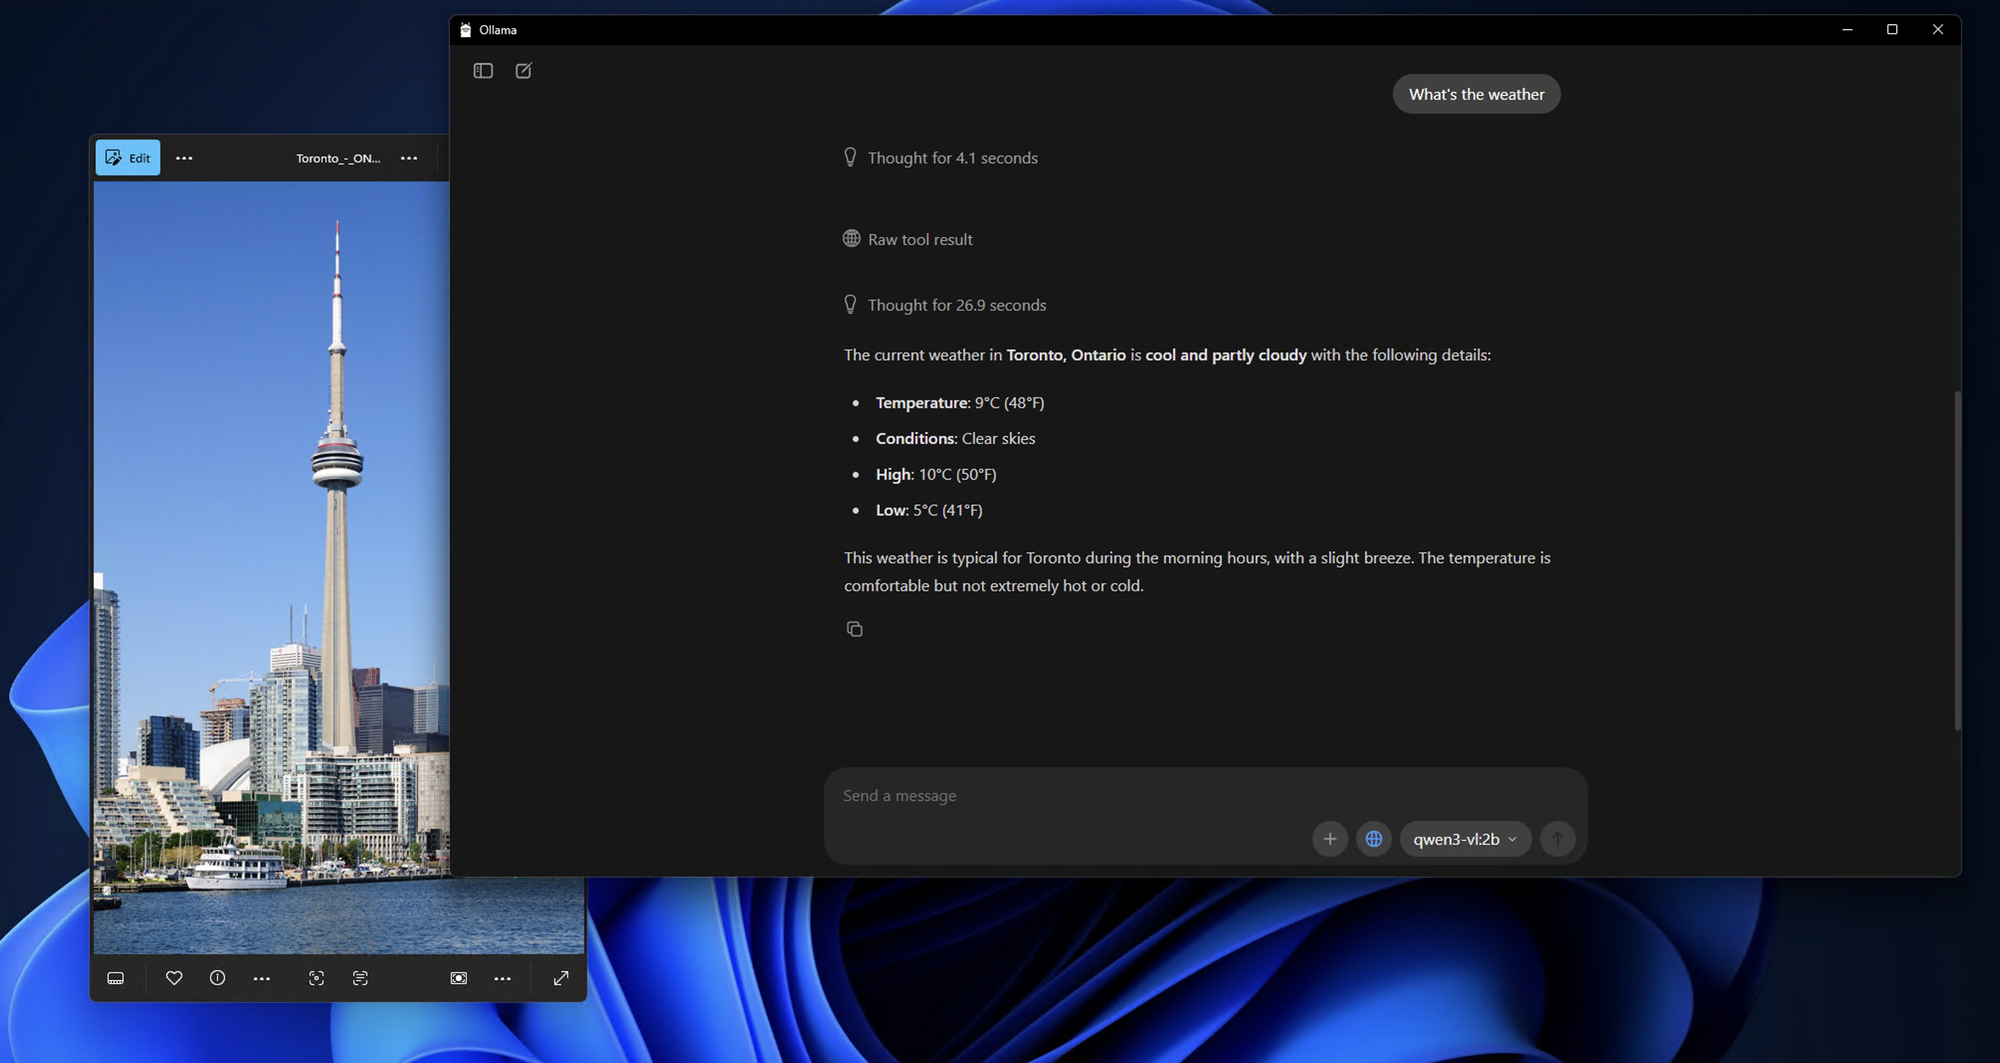
Task: Click the Edit button in Photos
Action: pos(128,158)
